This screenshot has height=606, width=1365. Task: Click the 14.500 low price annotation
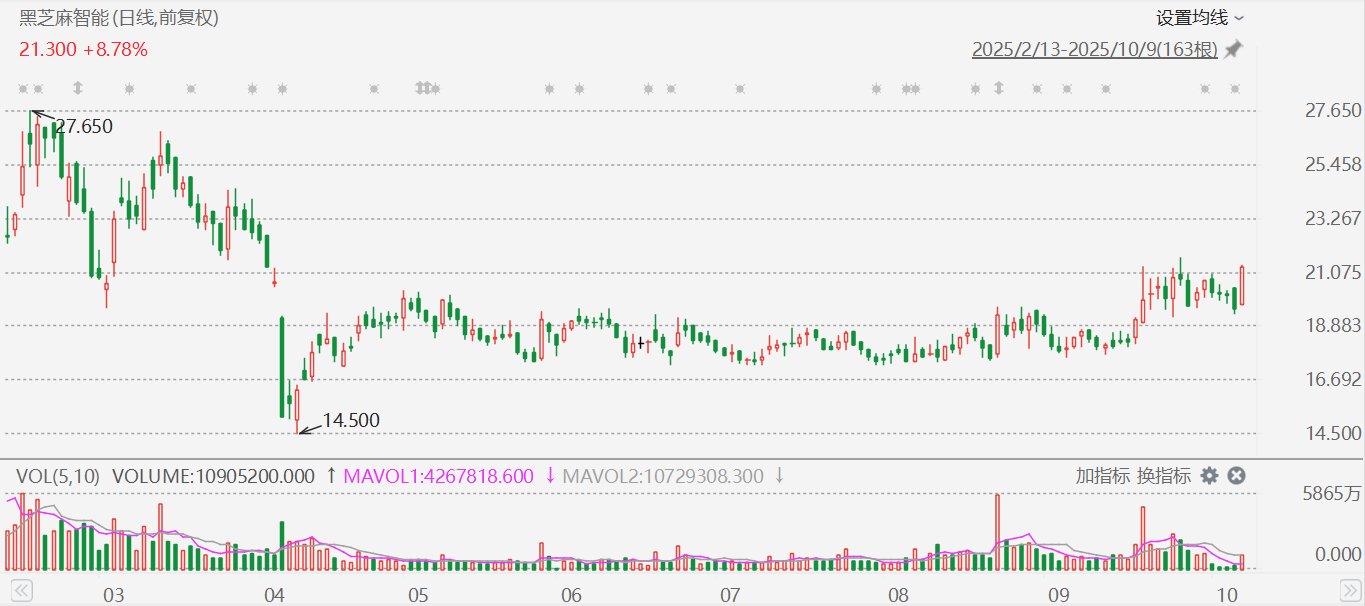[350, 421]
